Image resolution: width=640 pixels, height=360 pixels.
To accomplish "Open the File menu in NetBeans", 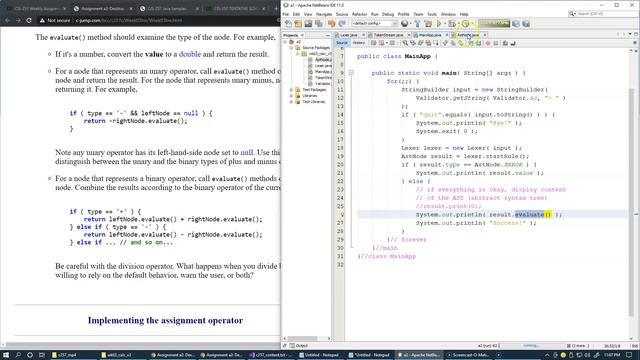I will [x=286, y=14].
